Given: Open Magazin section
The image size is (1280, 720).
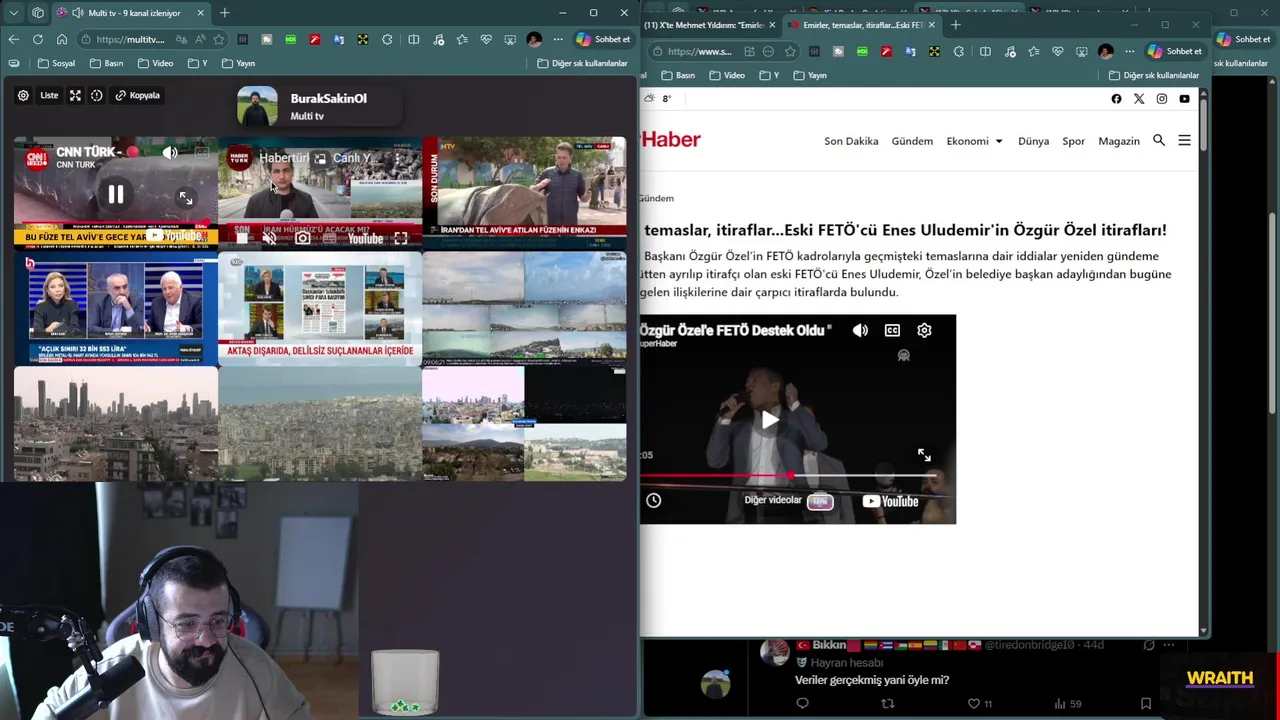Looking at the screenshot, I should [x=1119, y=141].
